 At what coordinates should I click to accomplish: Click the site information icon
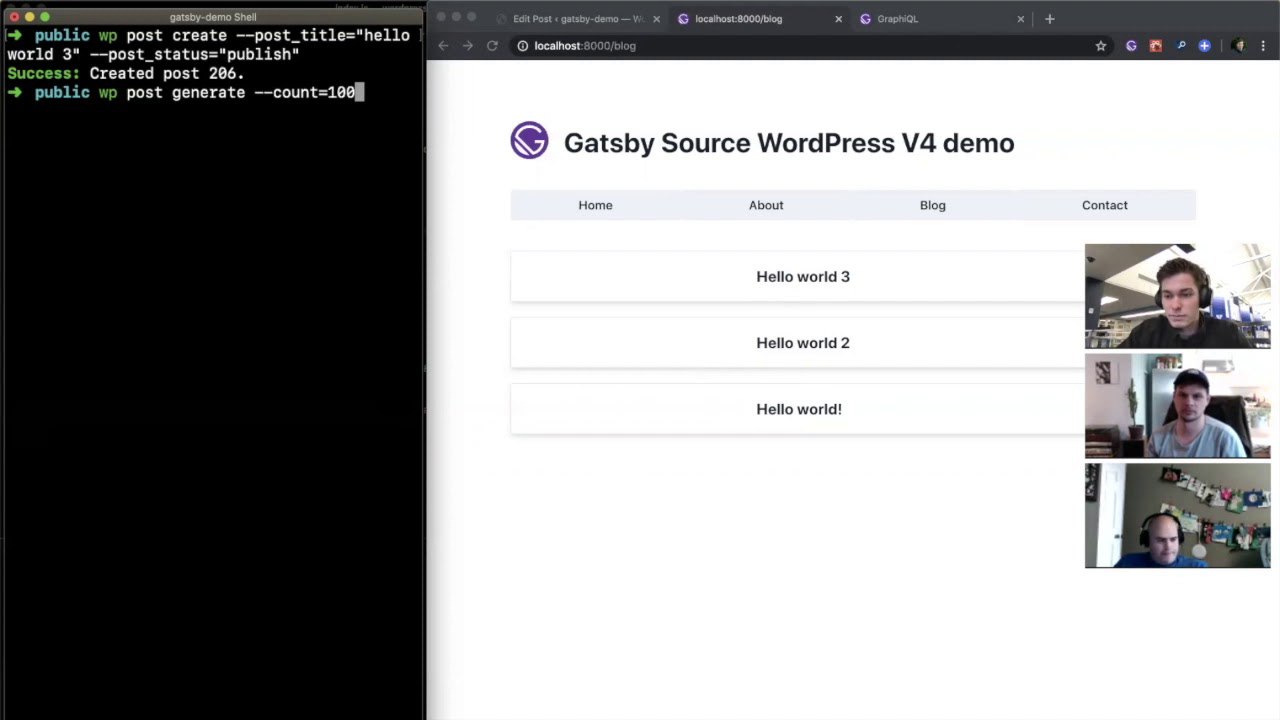(x=522, y=46)
